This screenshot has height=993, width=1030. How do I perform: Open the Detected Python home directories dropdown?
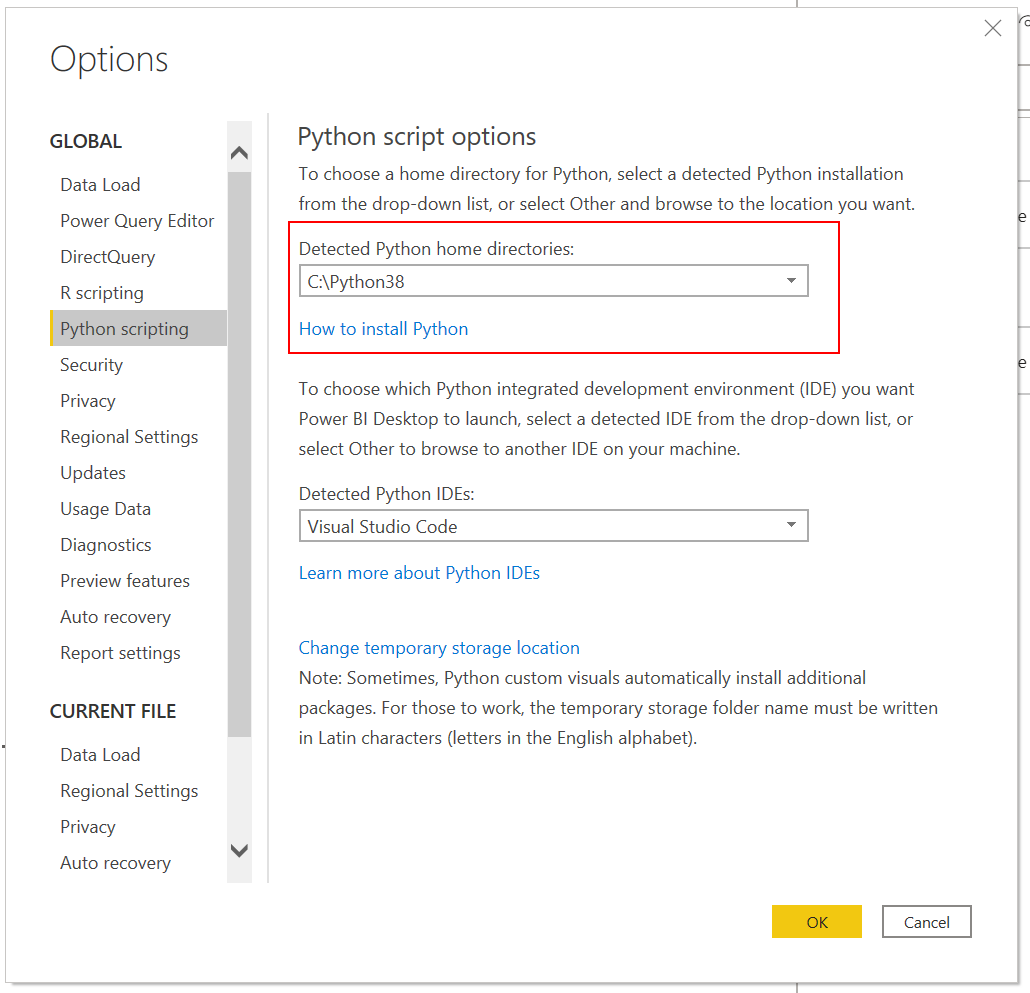pyautogui.click(x=553, y=281)
